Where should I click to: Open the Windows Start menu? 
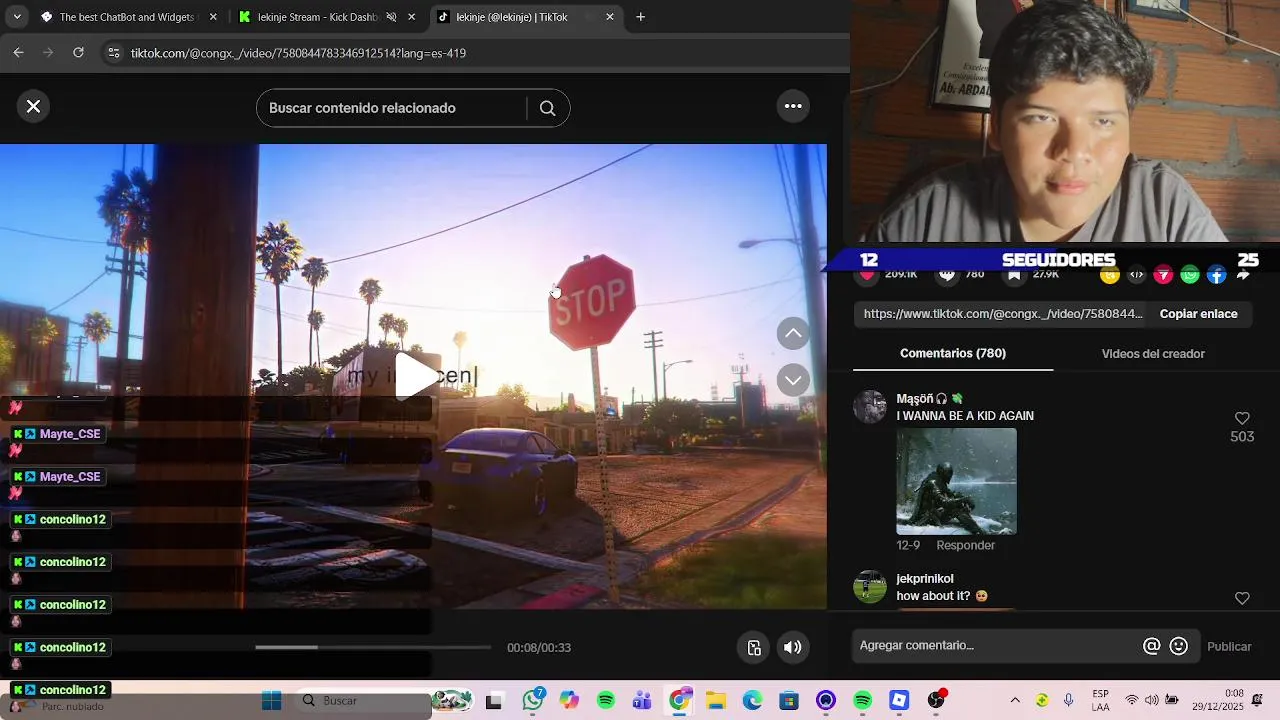[272, 701]
